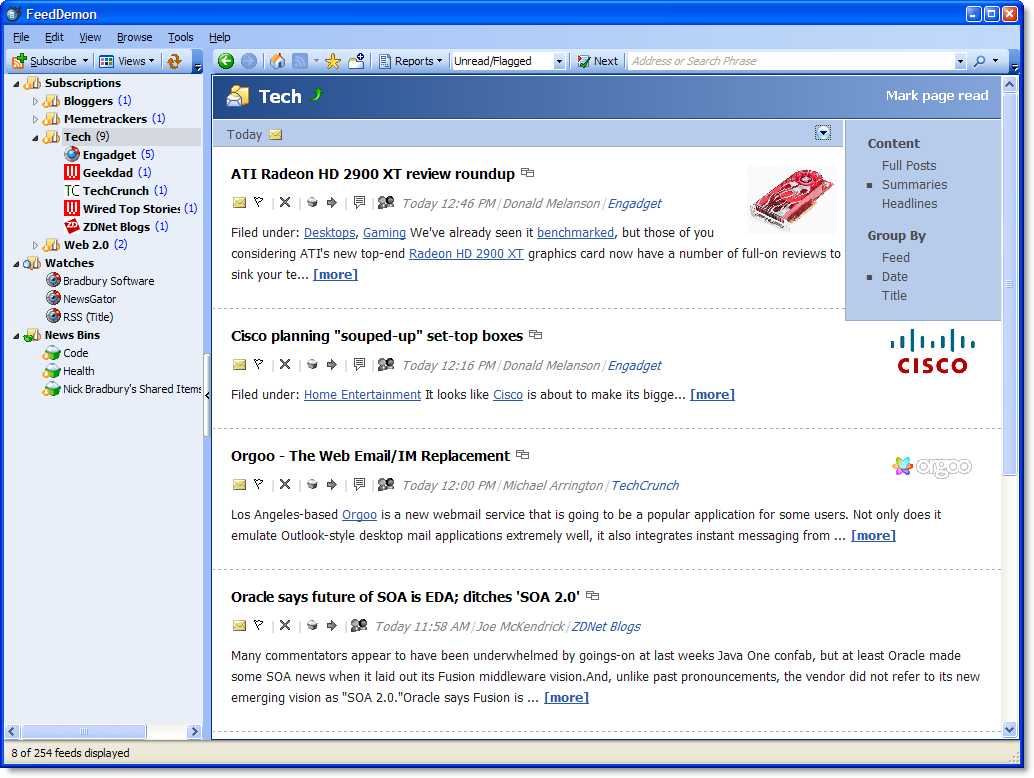Group items by Title
The image size is (1034, 778).
[x=894, y=296]
